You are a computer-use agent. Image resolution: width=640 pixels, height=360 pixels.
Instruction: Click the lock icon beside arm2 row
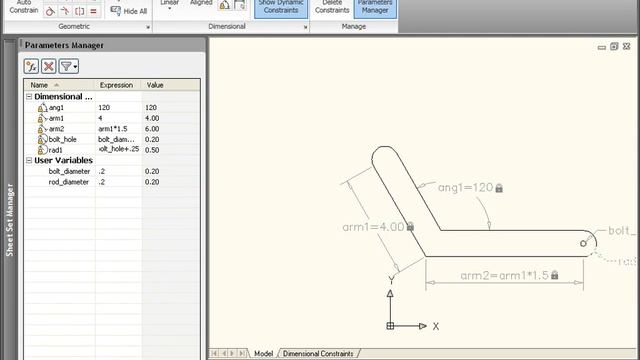(41, 129)
